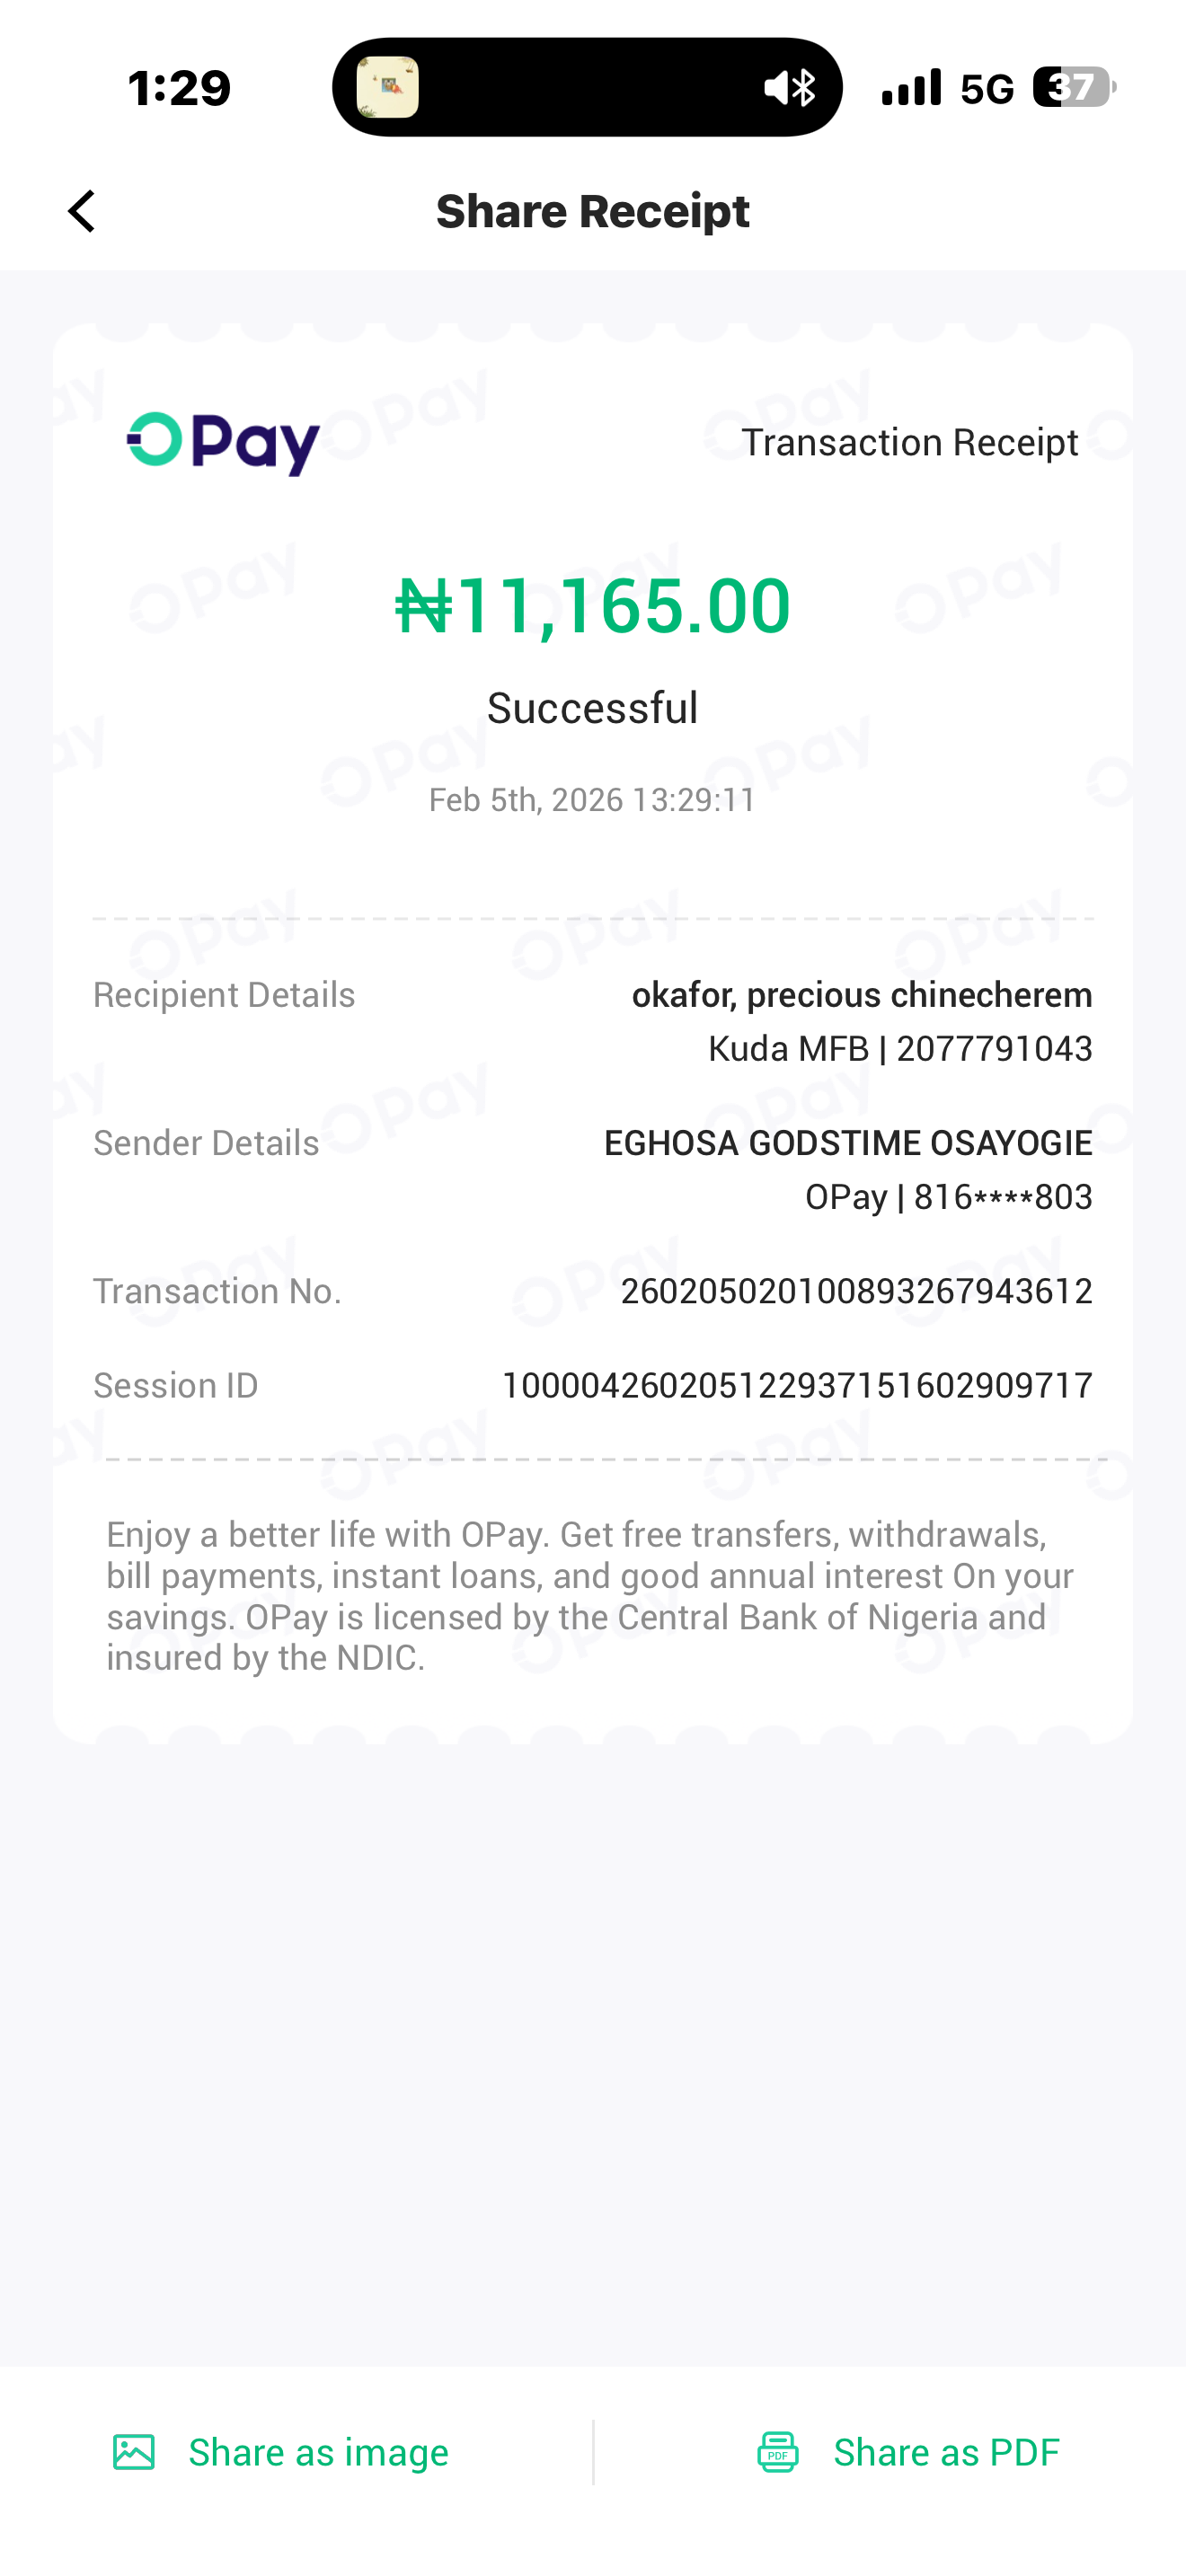Tap the Share Receipt page title
1186x2576 pixels.
pyautogui.click(x=593, y=211)
